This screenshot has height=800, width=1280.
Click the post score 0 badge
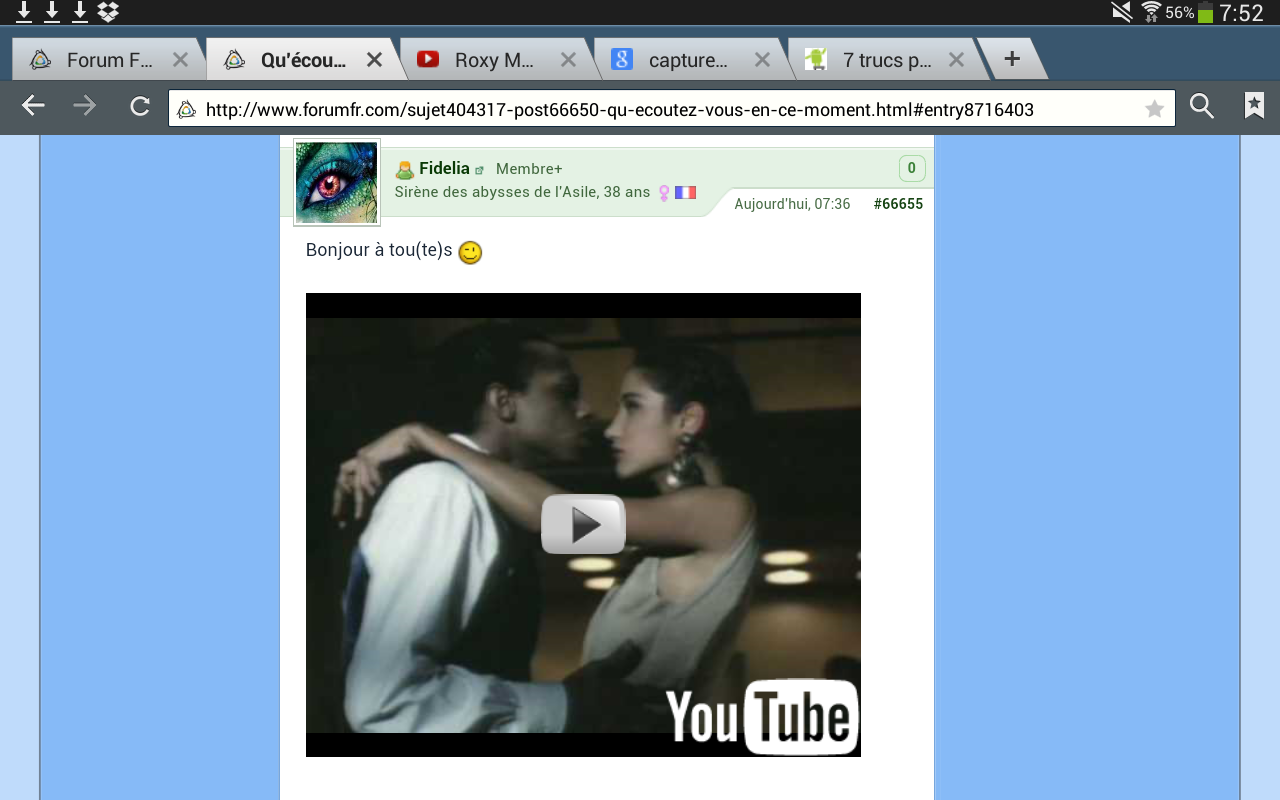[912, 168]
